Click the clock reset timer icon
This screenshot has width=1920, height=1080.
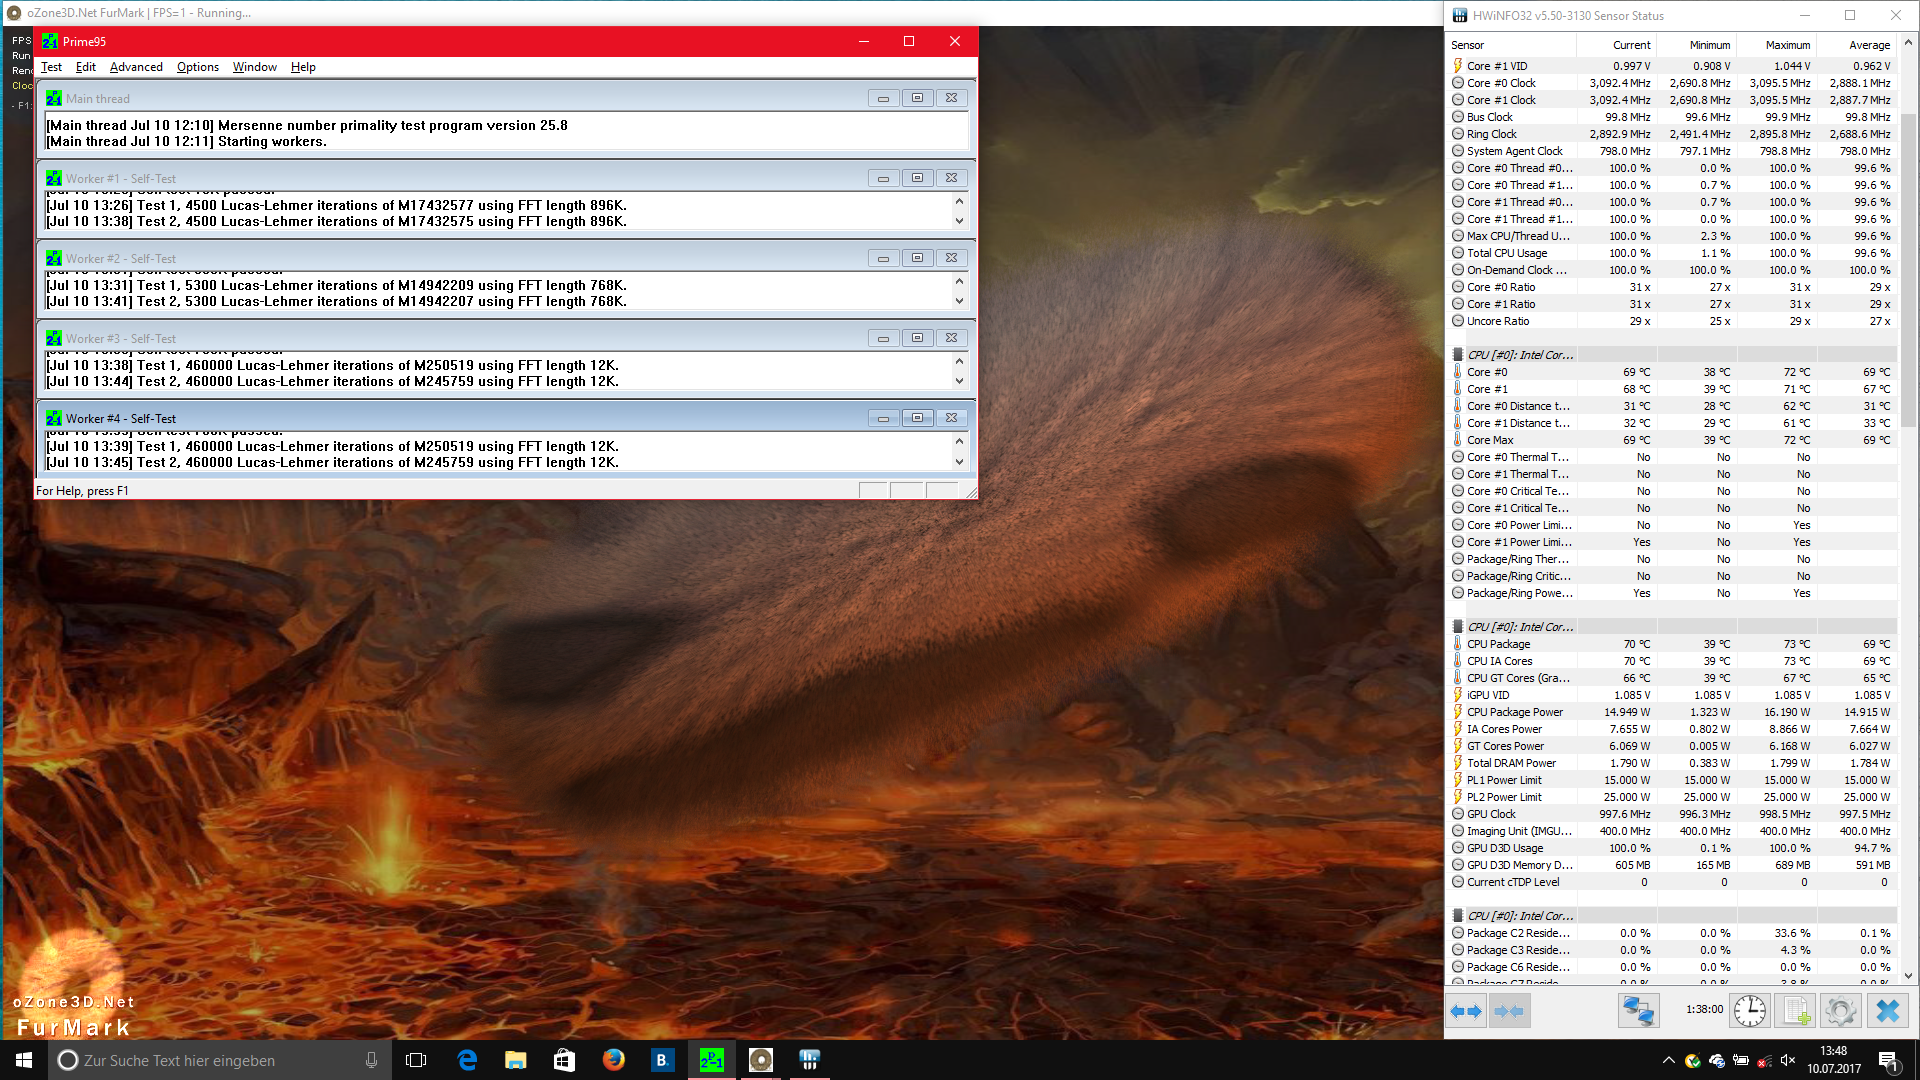1749,1011
